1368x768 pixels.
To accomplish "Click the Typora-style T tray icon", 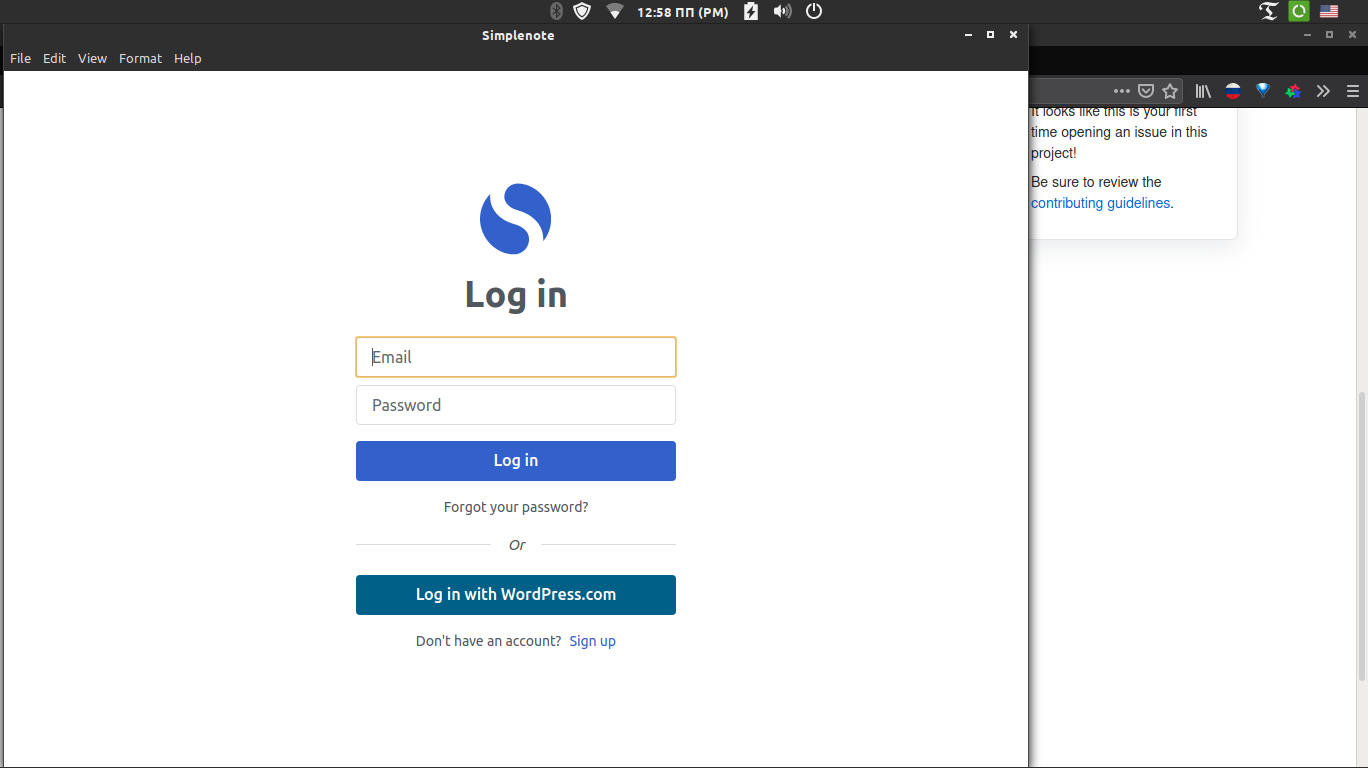I will pyautogui.click(x=1269, y=11).
